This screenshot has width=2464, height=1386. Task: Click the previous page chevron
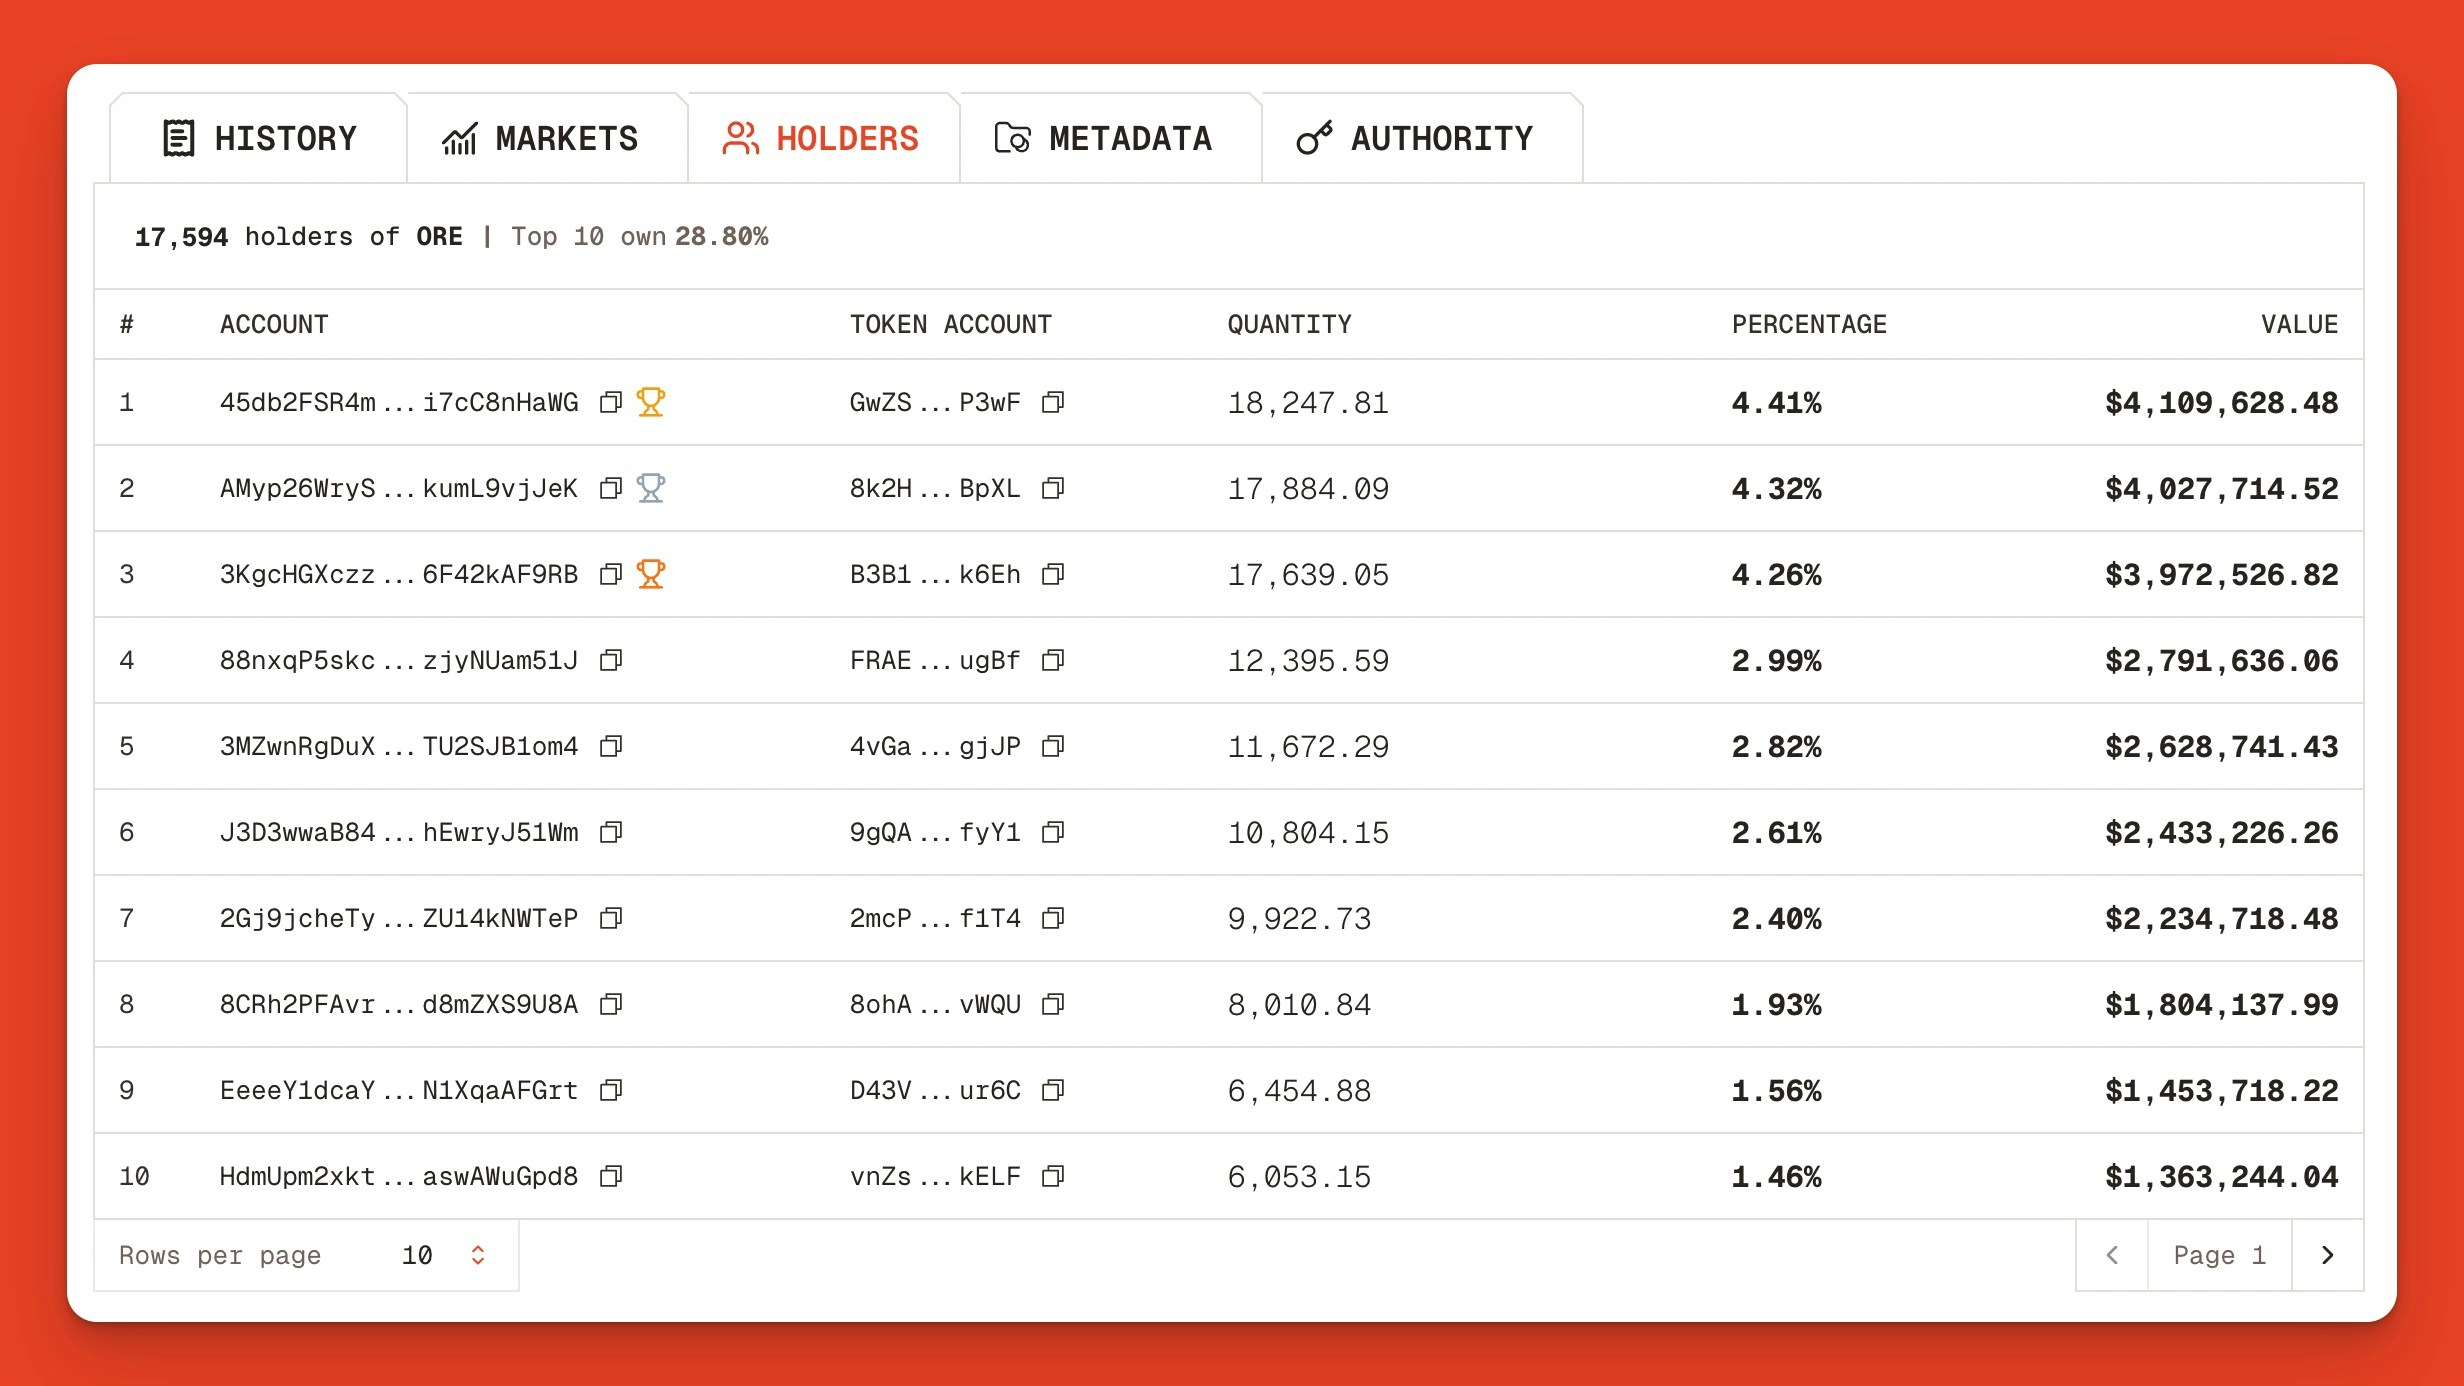click(2111, 1255)
